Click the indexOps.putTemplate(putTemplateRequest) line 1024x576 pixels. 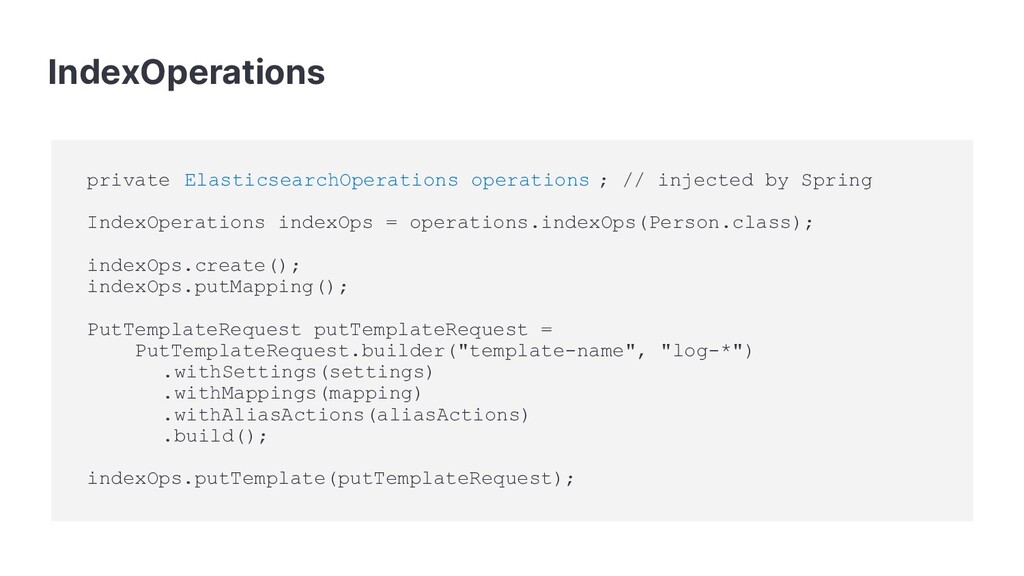point(330,478)
